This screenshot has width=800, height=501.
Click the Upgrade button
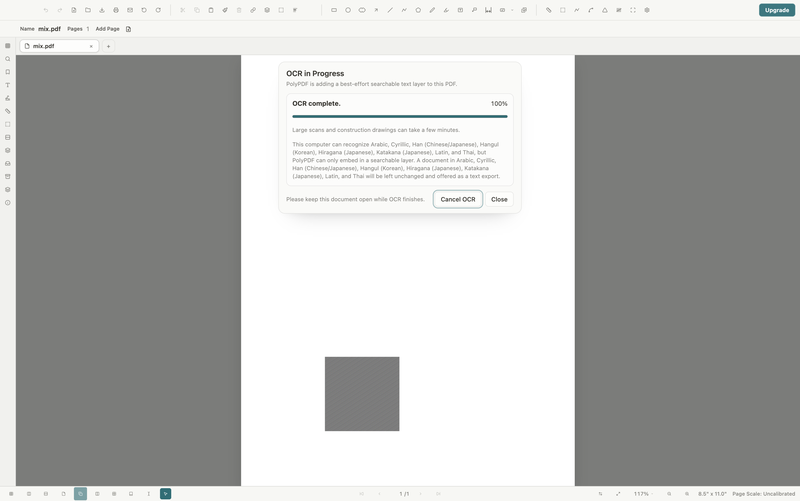tap(777, 10)
